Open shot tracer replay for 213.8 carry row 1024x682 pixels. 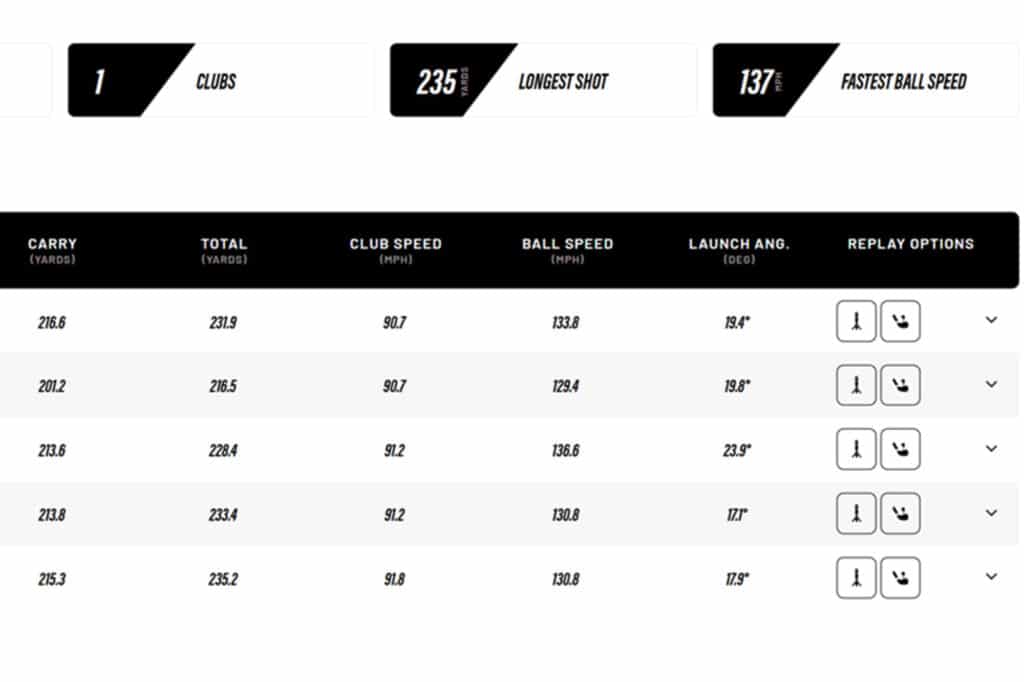coord(856,513)
